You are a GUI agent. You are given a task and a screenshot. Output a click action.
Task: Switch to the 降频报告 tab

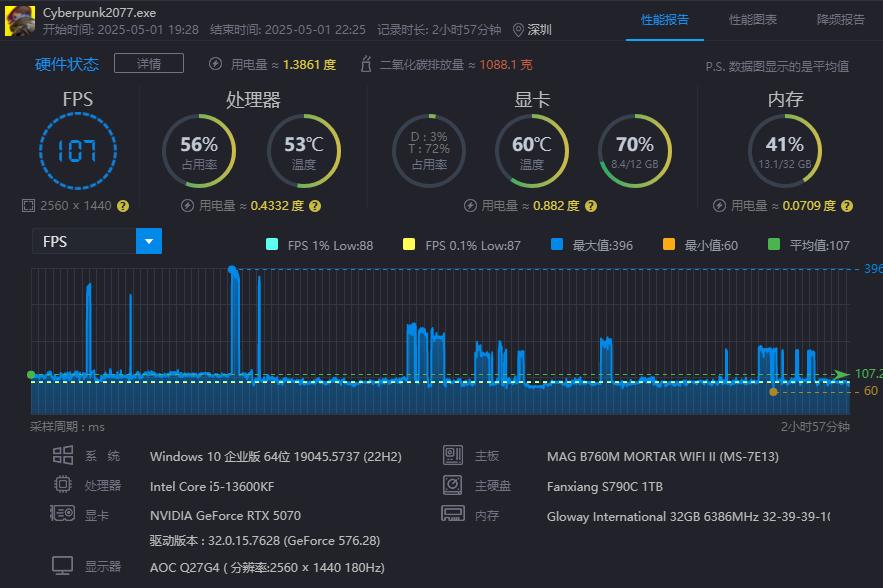click(x=841, y=20)
